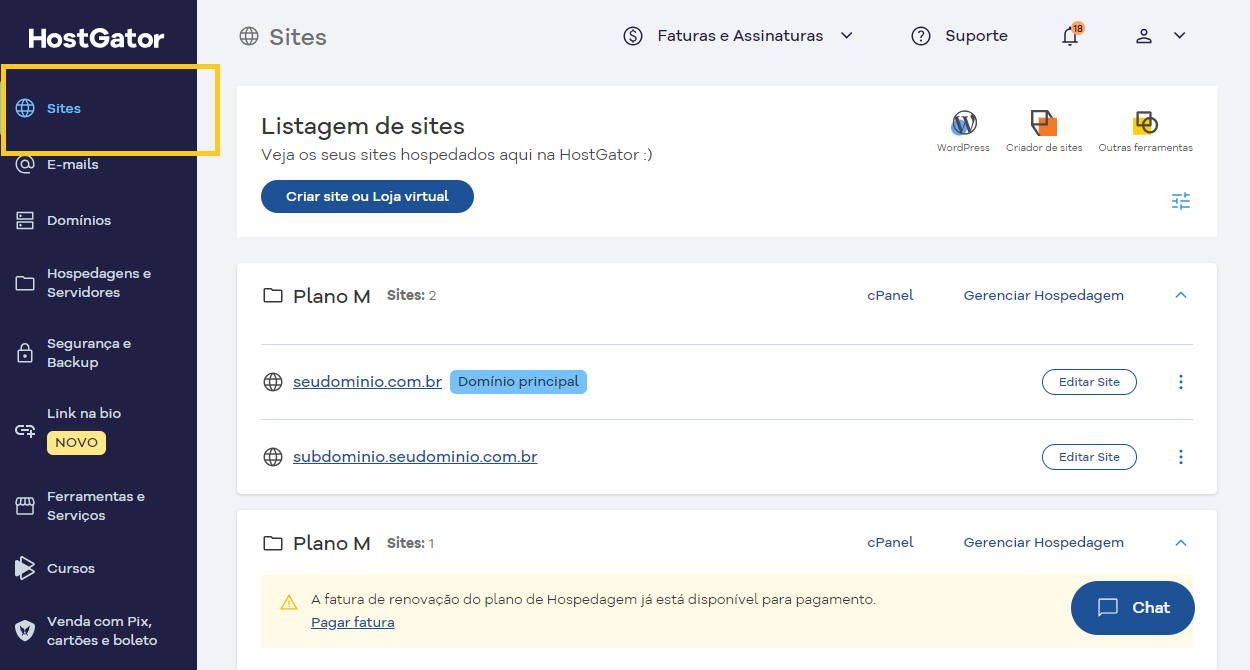Click the Ferramentas e Serviços store icon
The height and width of the screenshot is (670, 1250).
25,506
